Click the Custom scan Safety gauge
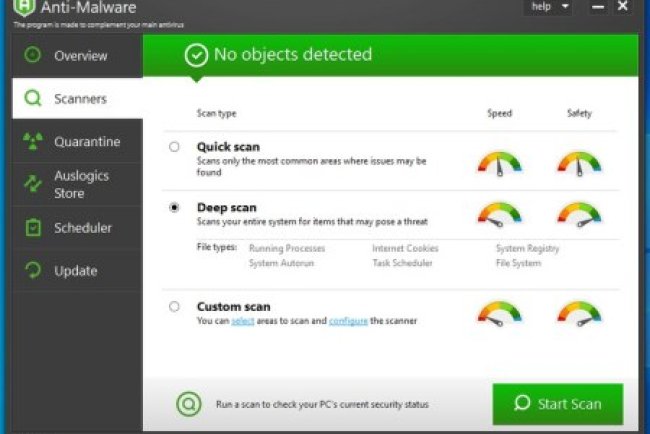 tap(579, 314)
